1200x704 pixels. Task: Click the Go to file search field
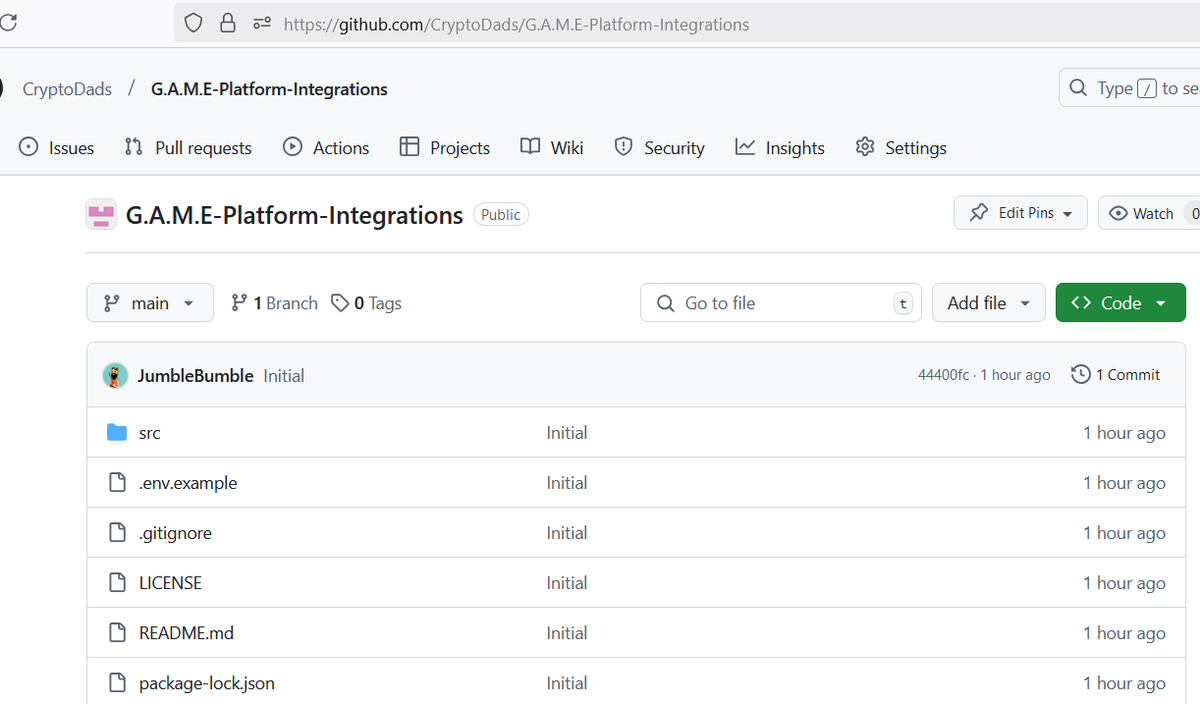click(781, 303)
